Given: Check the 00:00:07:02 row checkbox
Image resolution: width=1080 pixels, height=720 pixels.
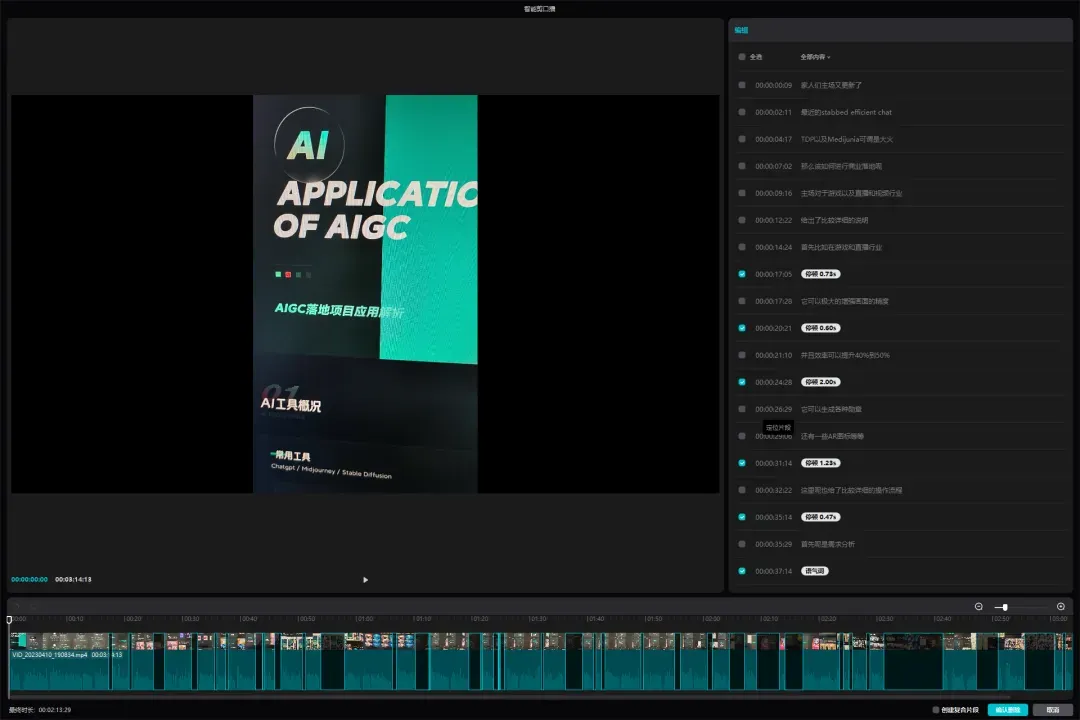Looking at the screenshot, I should click(x=742, y=165).
